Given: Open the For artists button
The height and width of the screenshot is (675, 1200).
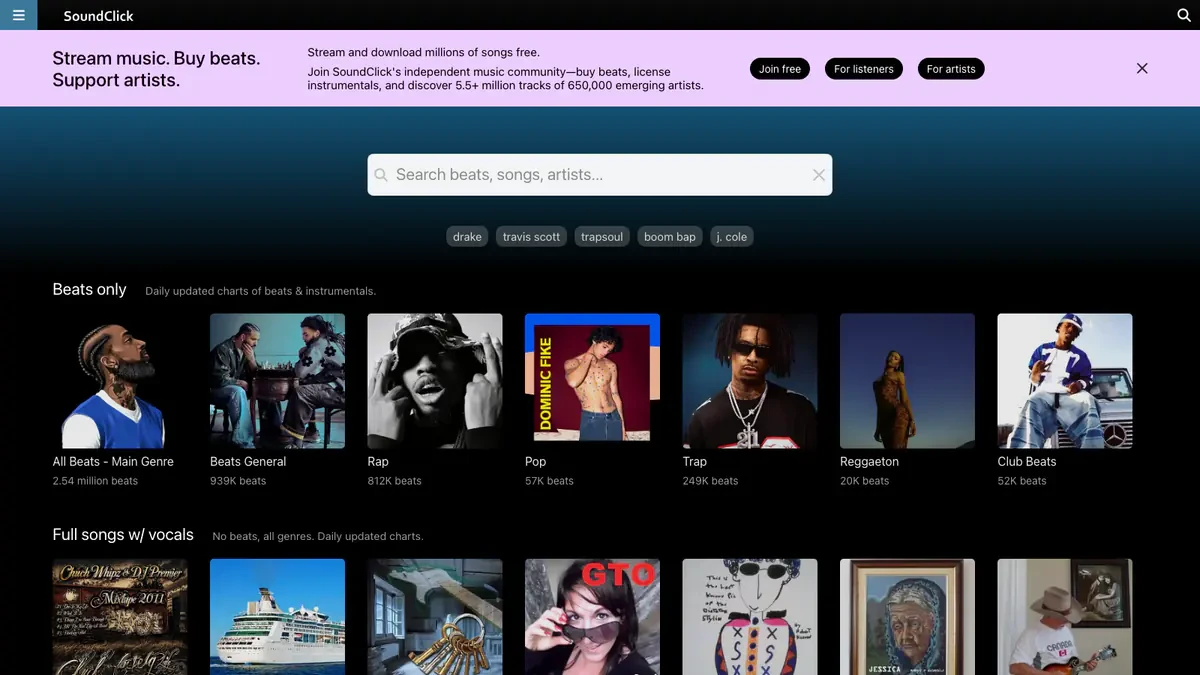Looking at the screenshot, I should (951, 69).
